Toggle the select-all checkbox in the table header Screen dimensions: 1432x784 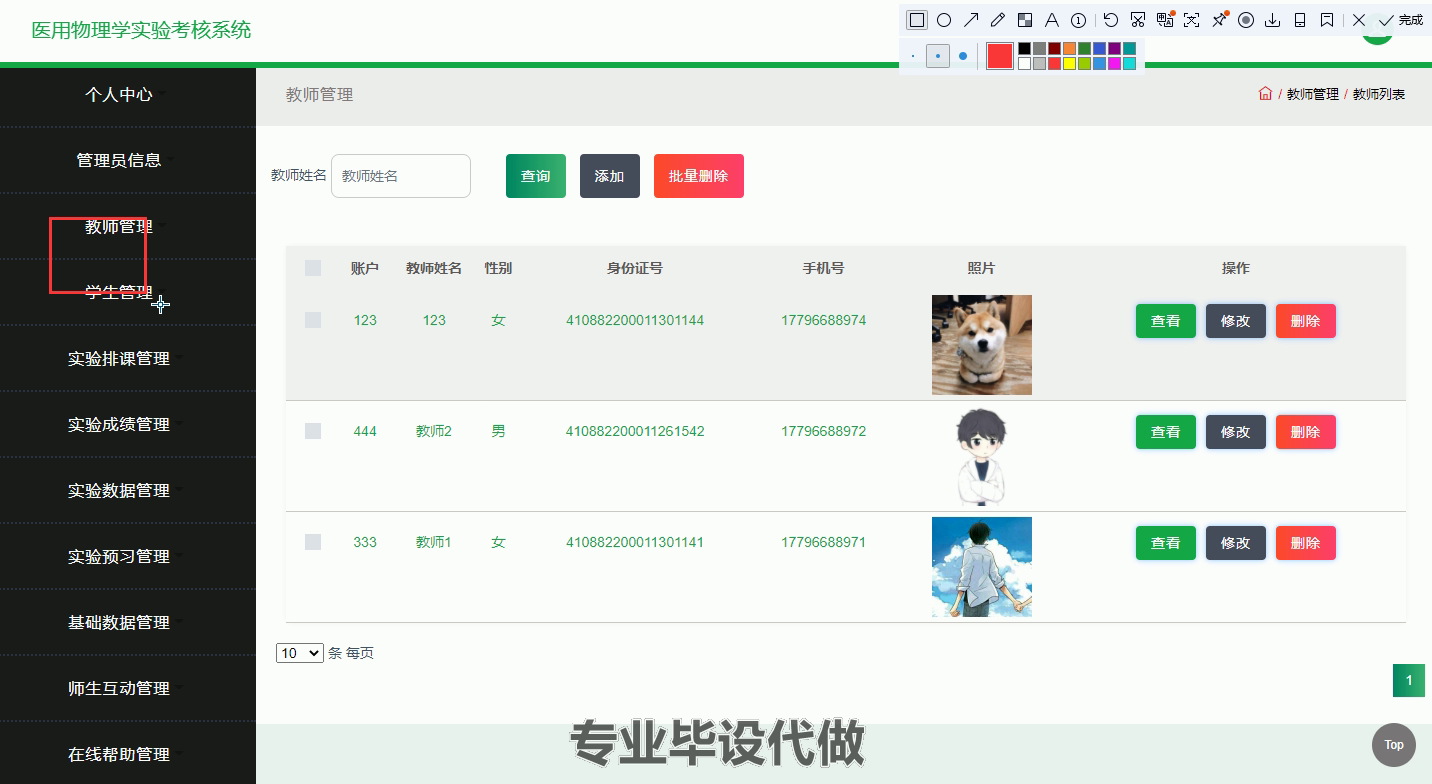[x=313, y=268]
